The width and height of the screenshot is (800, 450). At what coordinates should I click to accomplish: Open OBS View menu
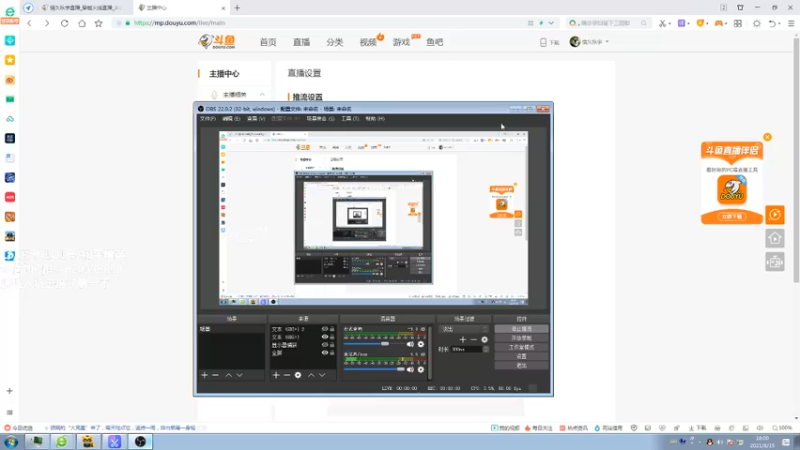point(256,118)
